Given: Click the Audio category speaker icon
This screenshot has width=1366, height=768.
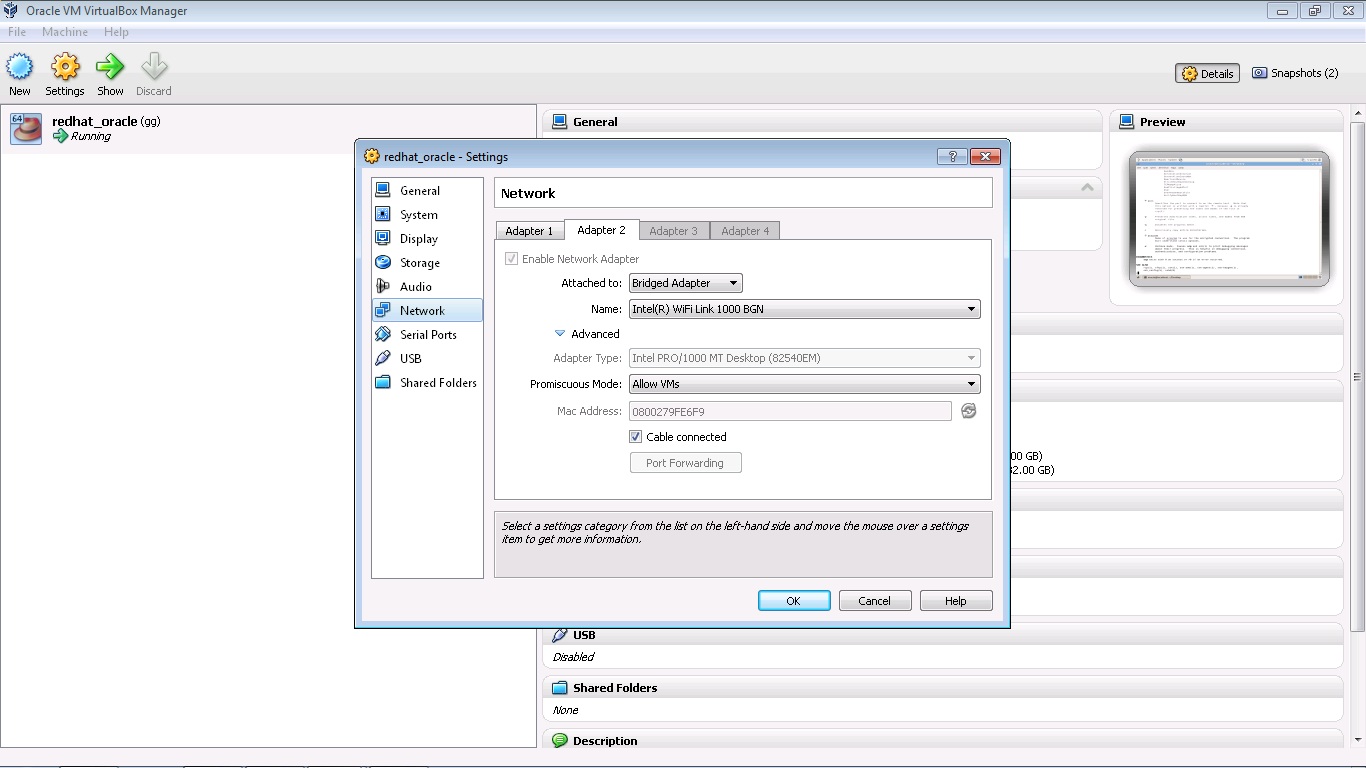Looking at the screenshot, I should coord(383,286).
